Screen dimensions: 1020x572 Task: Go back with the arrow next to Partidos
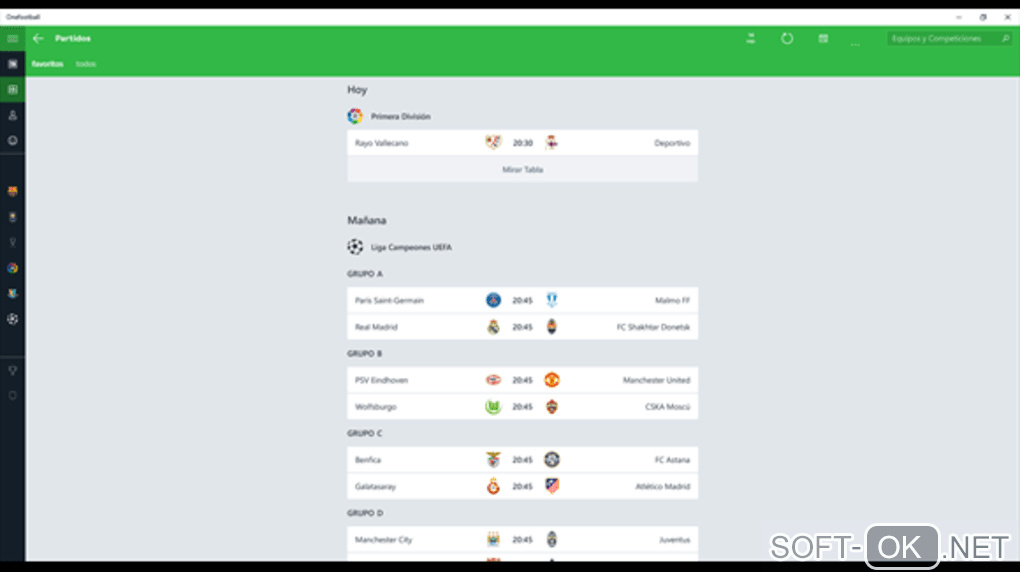38,38
